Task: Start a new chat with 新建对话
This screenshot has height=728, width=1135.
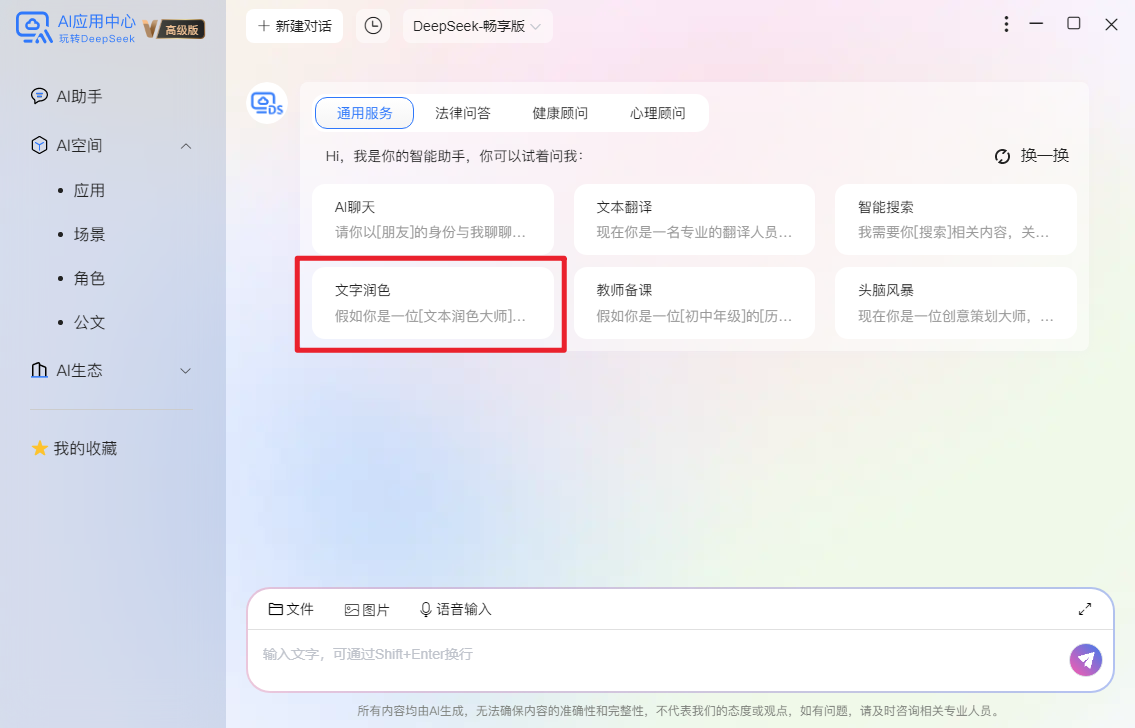Action: pos(294,26)
